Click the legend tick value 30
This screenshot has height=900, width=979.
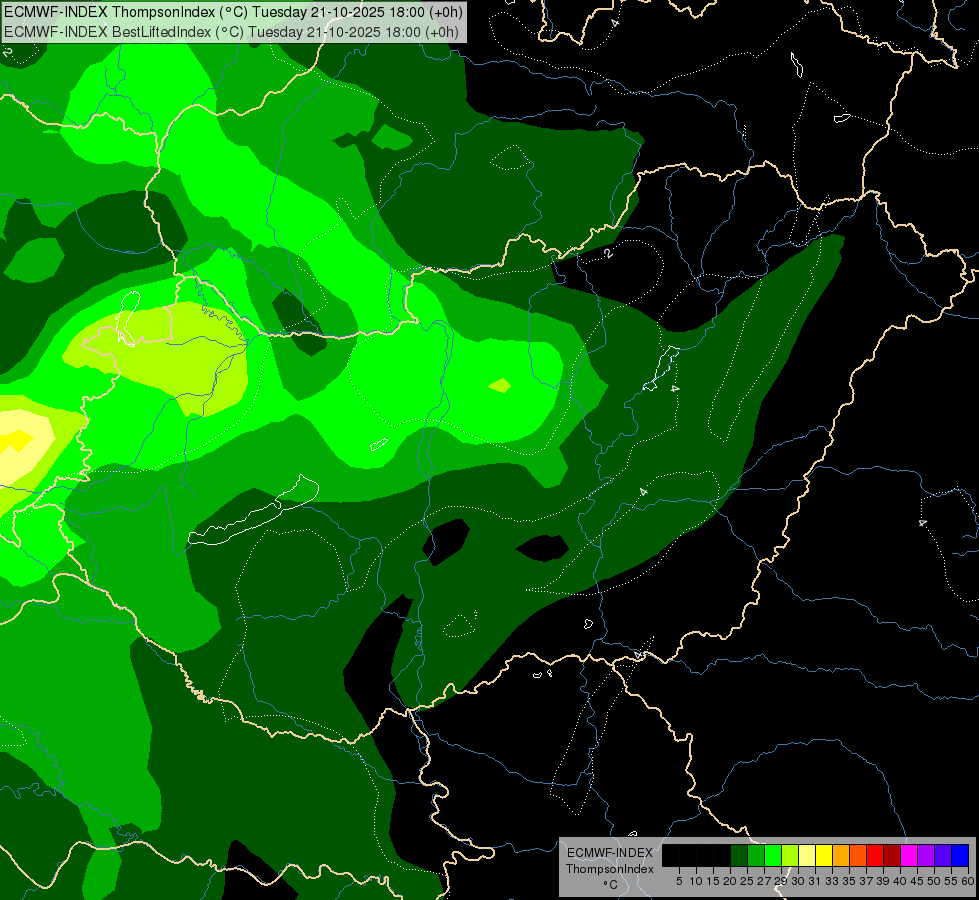798,881
